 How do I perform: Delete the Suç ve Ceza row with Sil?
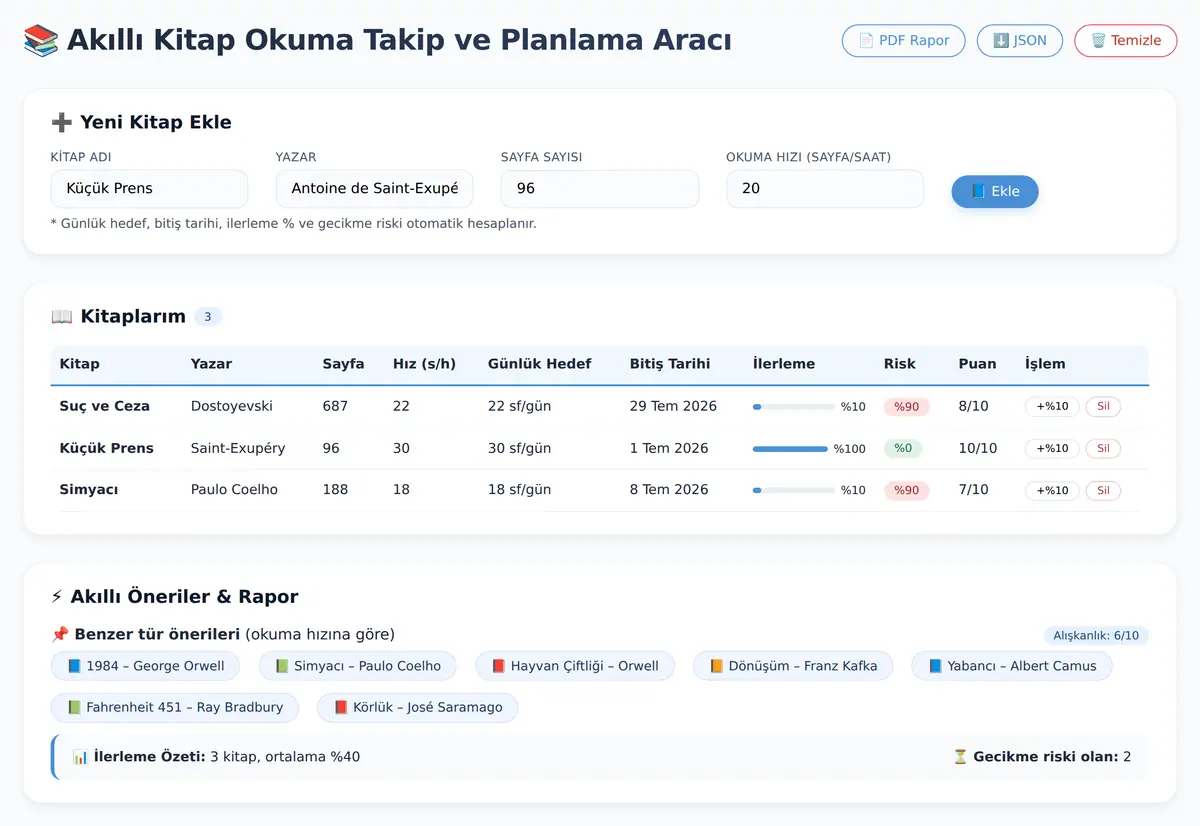click(x=1103, y=407)
